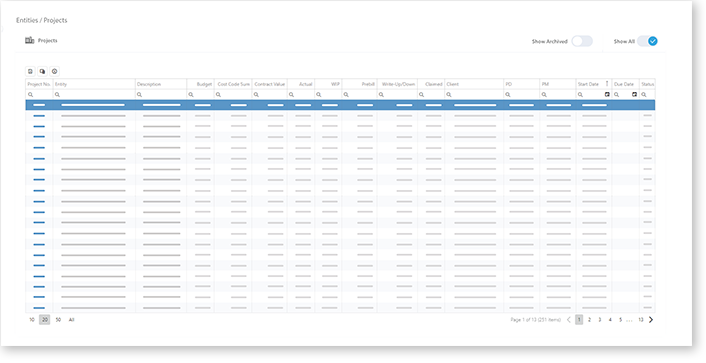Viewport: 706px width, 363px height.
Task: Click the copy grid toolbar icon
Action: click(42, 71)
